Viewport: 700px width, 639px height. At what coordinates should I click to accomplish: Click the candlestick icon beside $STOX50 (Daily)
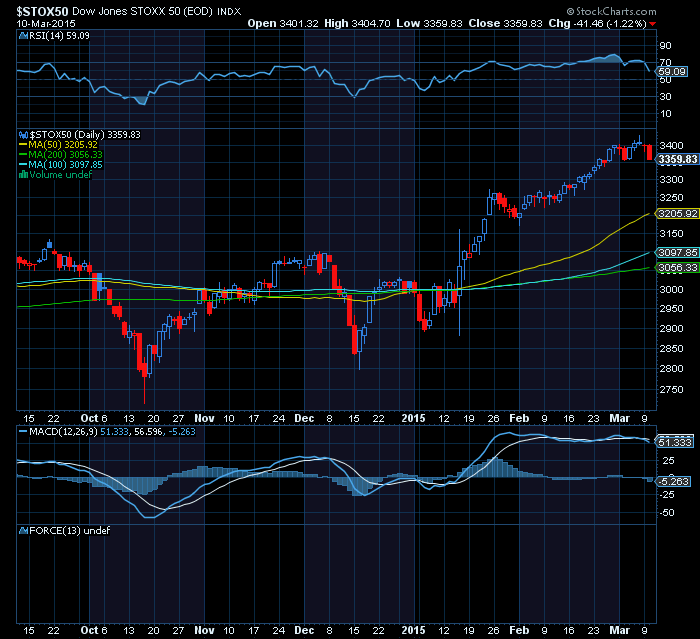[24, 135]
